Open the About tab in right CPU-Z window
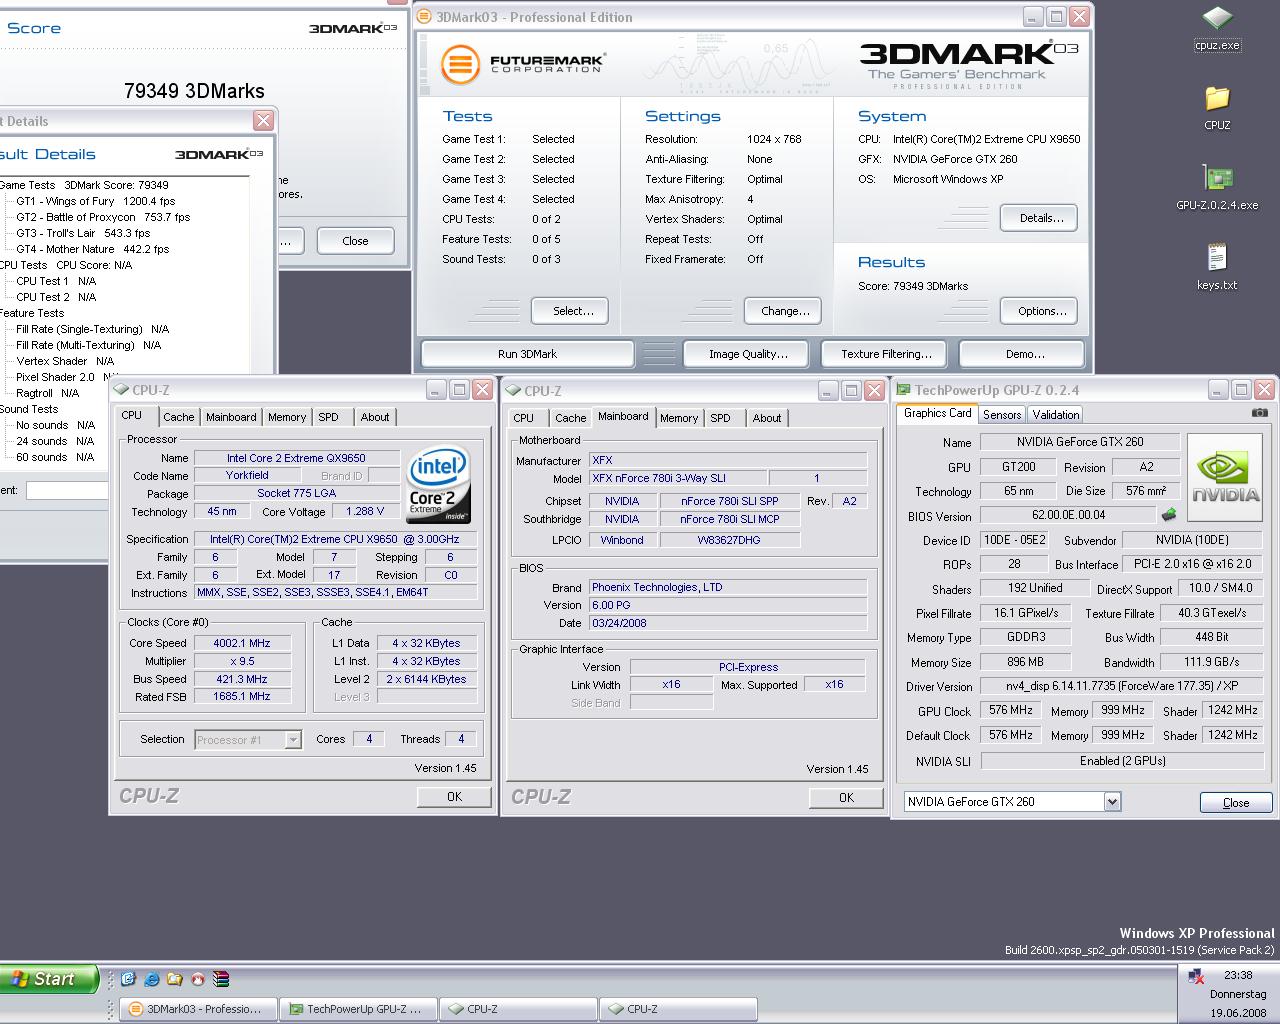This screenshot has width=1280, height=1024. pyautogui.click(x=767, y=418)
